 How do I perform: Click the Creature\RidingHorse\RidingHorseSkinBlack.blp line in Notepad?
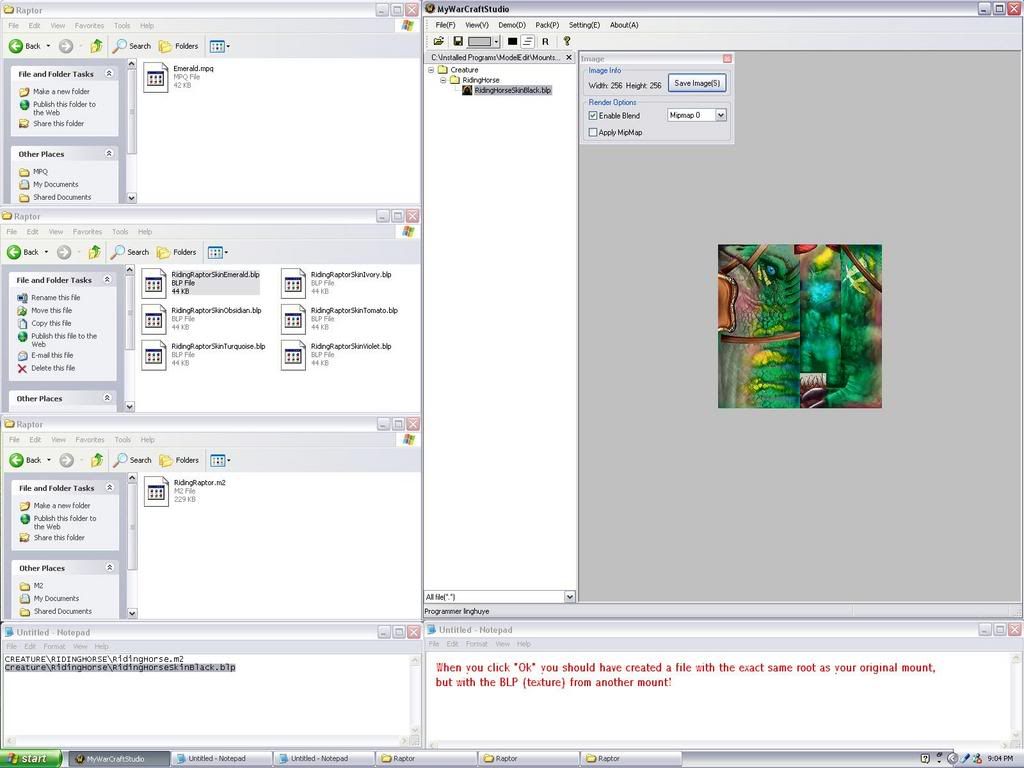[x=120, y=667]
